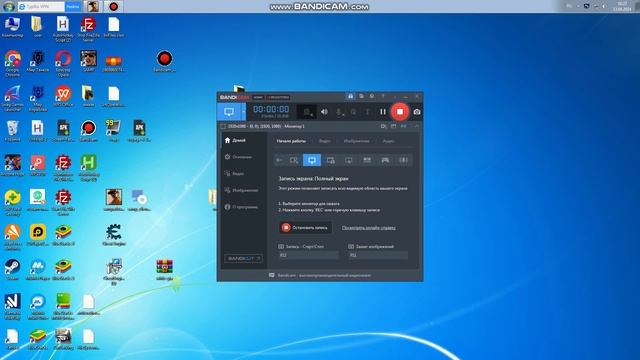The height and width of the screenshot is (360, 640).
Task: Switch to the Video tab in Home
Action: [x=325, y=141]
